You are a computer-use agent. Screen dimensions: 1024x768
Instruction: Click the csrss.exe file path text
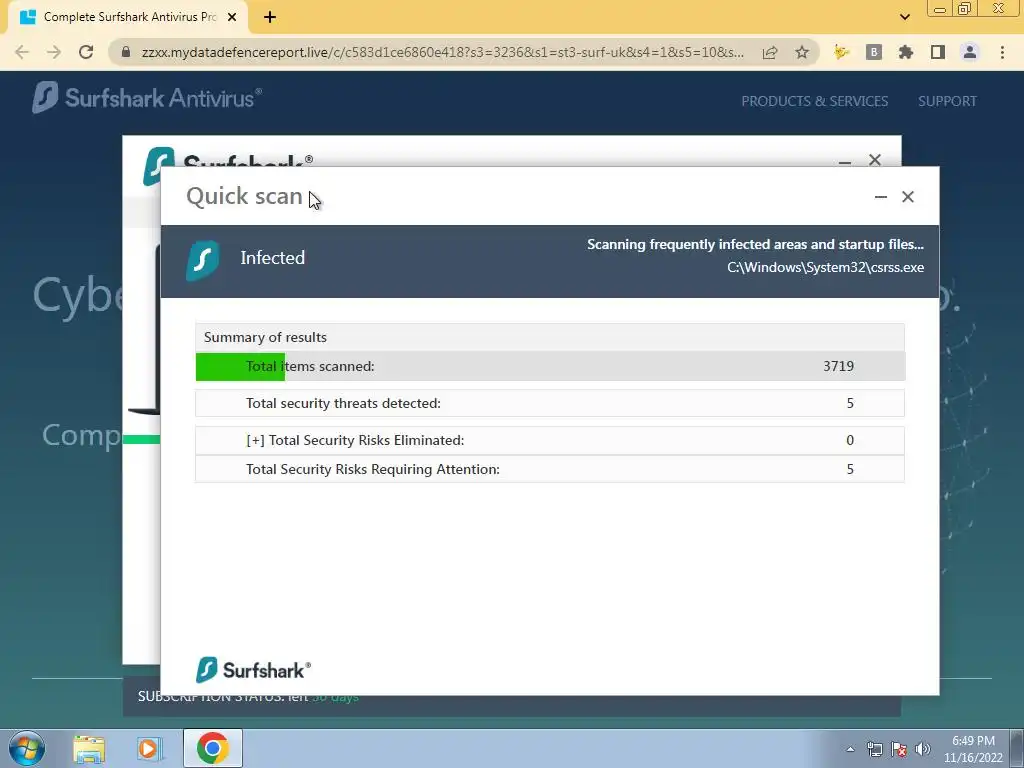pos(825,267)
